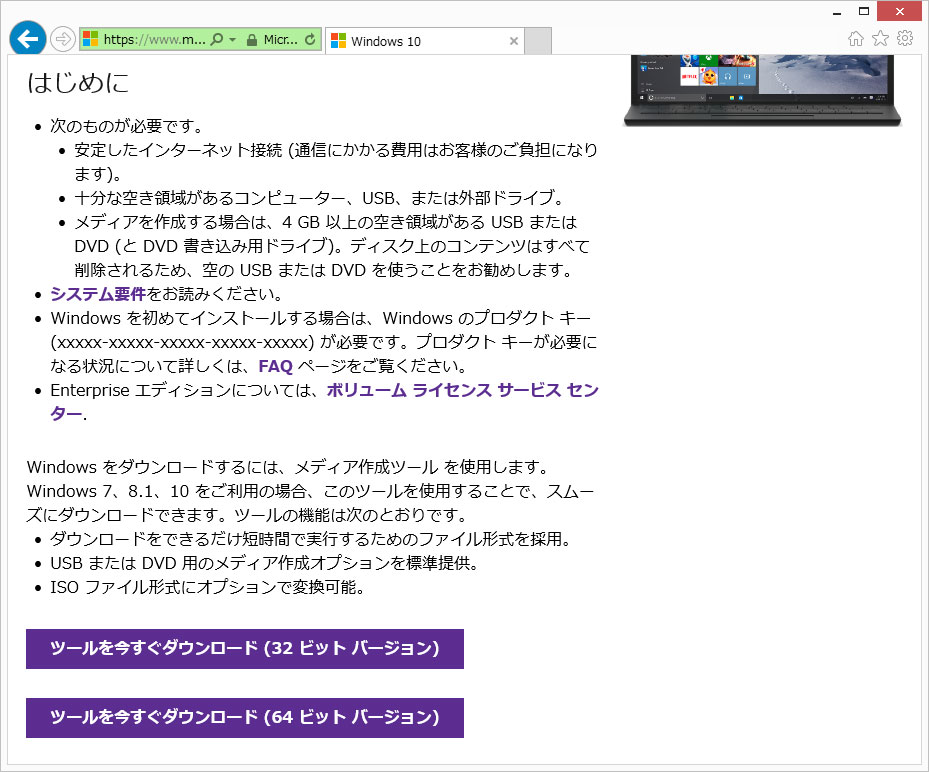The height and width of the screenshot is (772, 929).
Task: Click the line ISO ファイル形式にオプションで変換可能。
Action: (x=207, y=587)
